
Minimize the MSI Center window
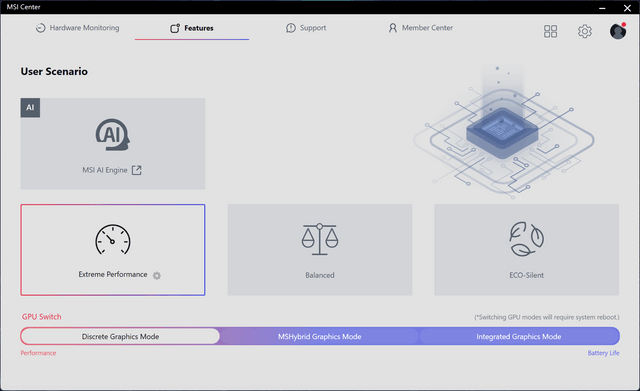(602, 8)
